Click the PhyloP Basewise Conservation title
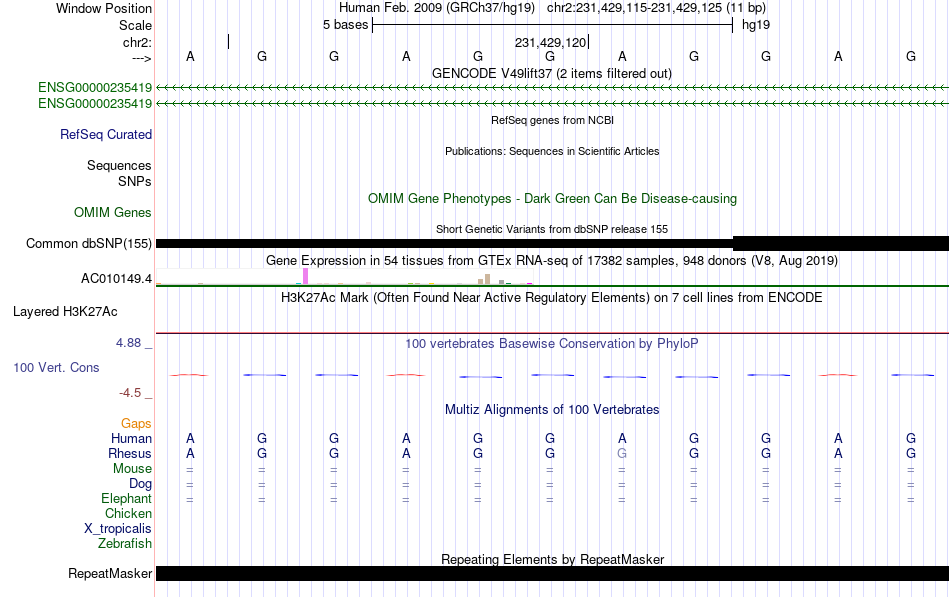Screen dimensions: 950x597 [552, 344]
